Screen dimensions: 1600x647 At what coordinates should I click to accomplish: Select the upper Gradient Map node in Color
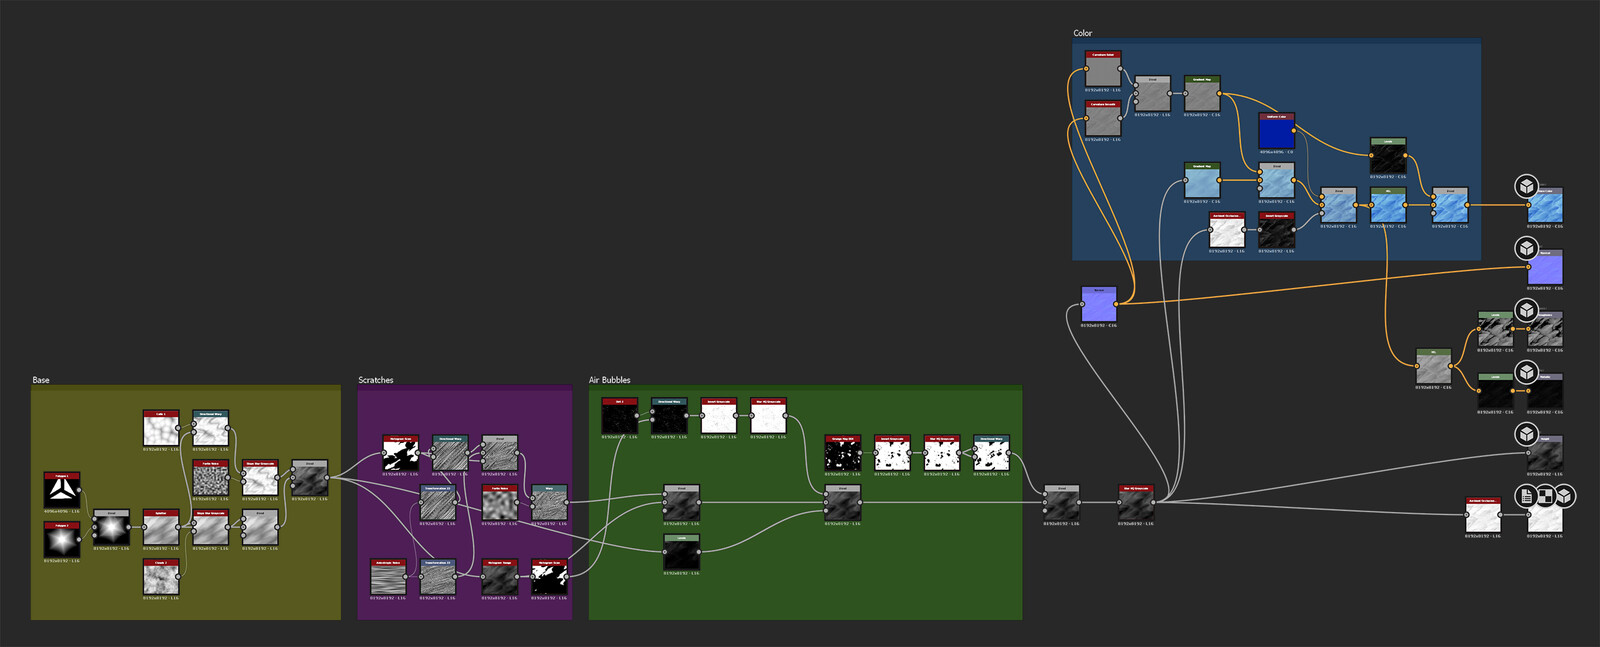1202,94
